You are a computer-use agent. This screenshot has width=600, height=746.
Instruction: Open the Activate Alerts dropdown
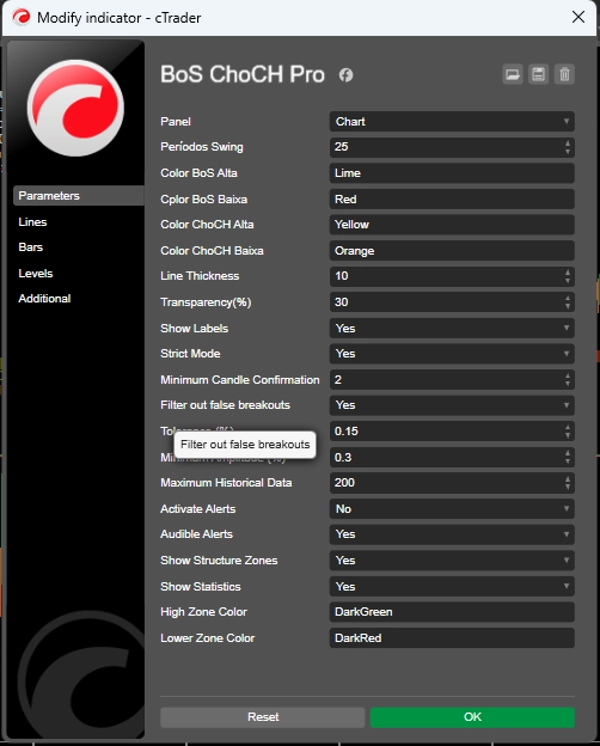pyautogui.click(x=452, y=509)
